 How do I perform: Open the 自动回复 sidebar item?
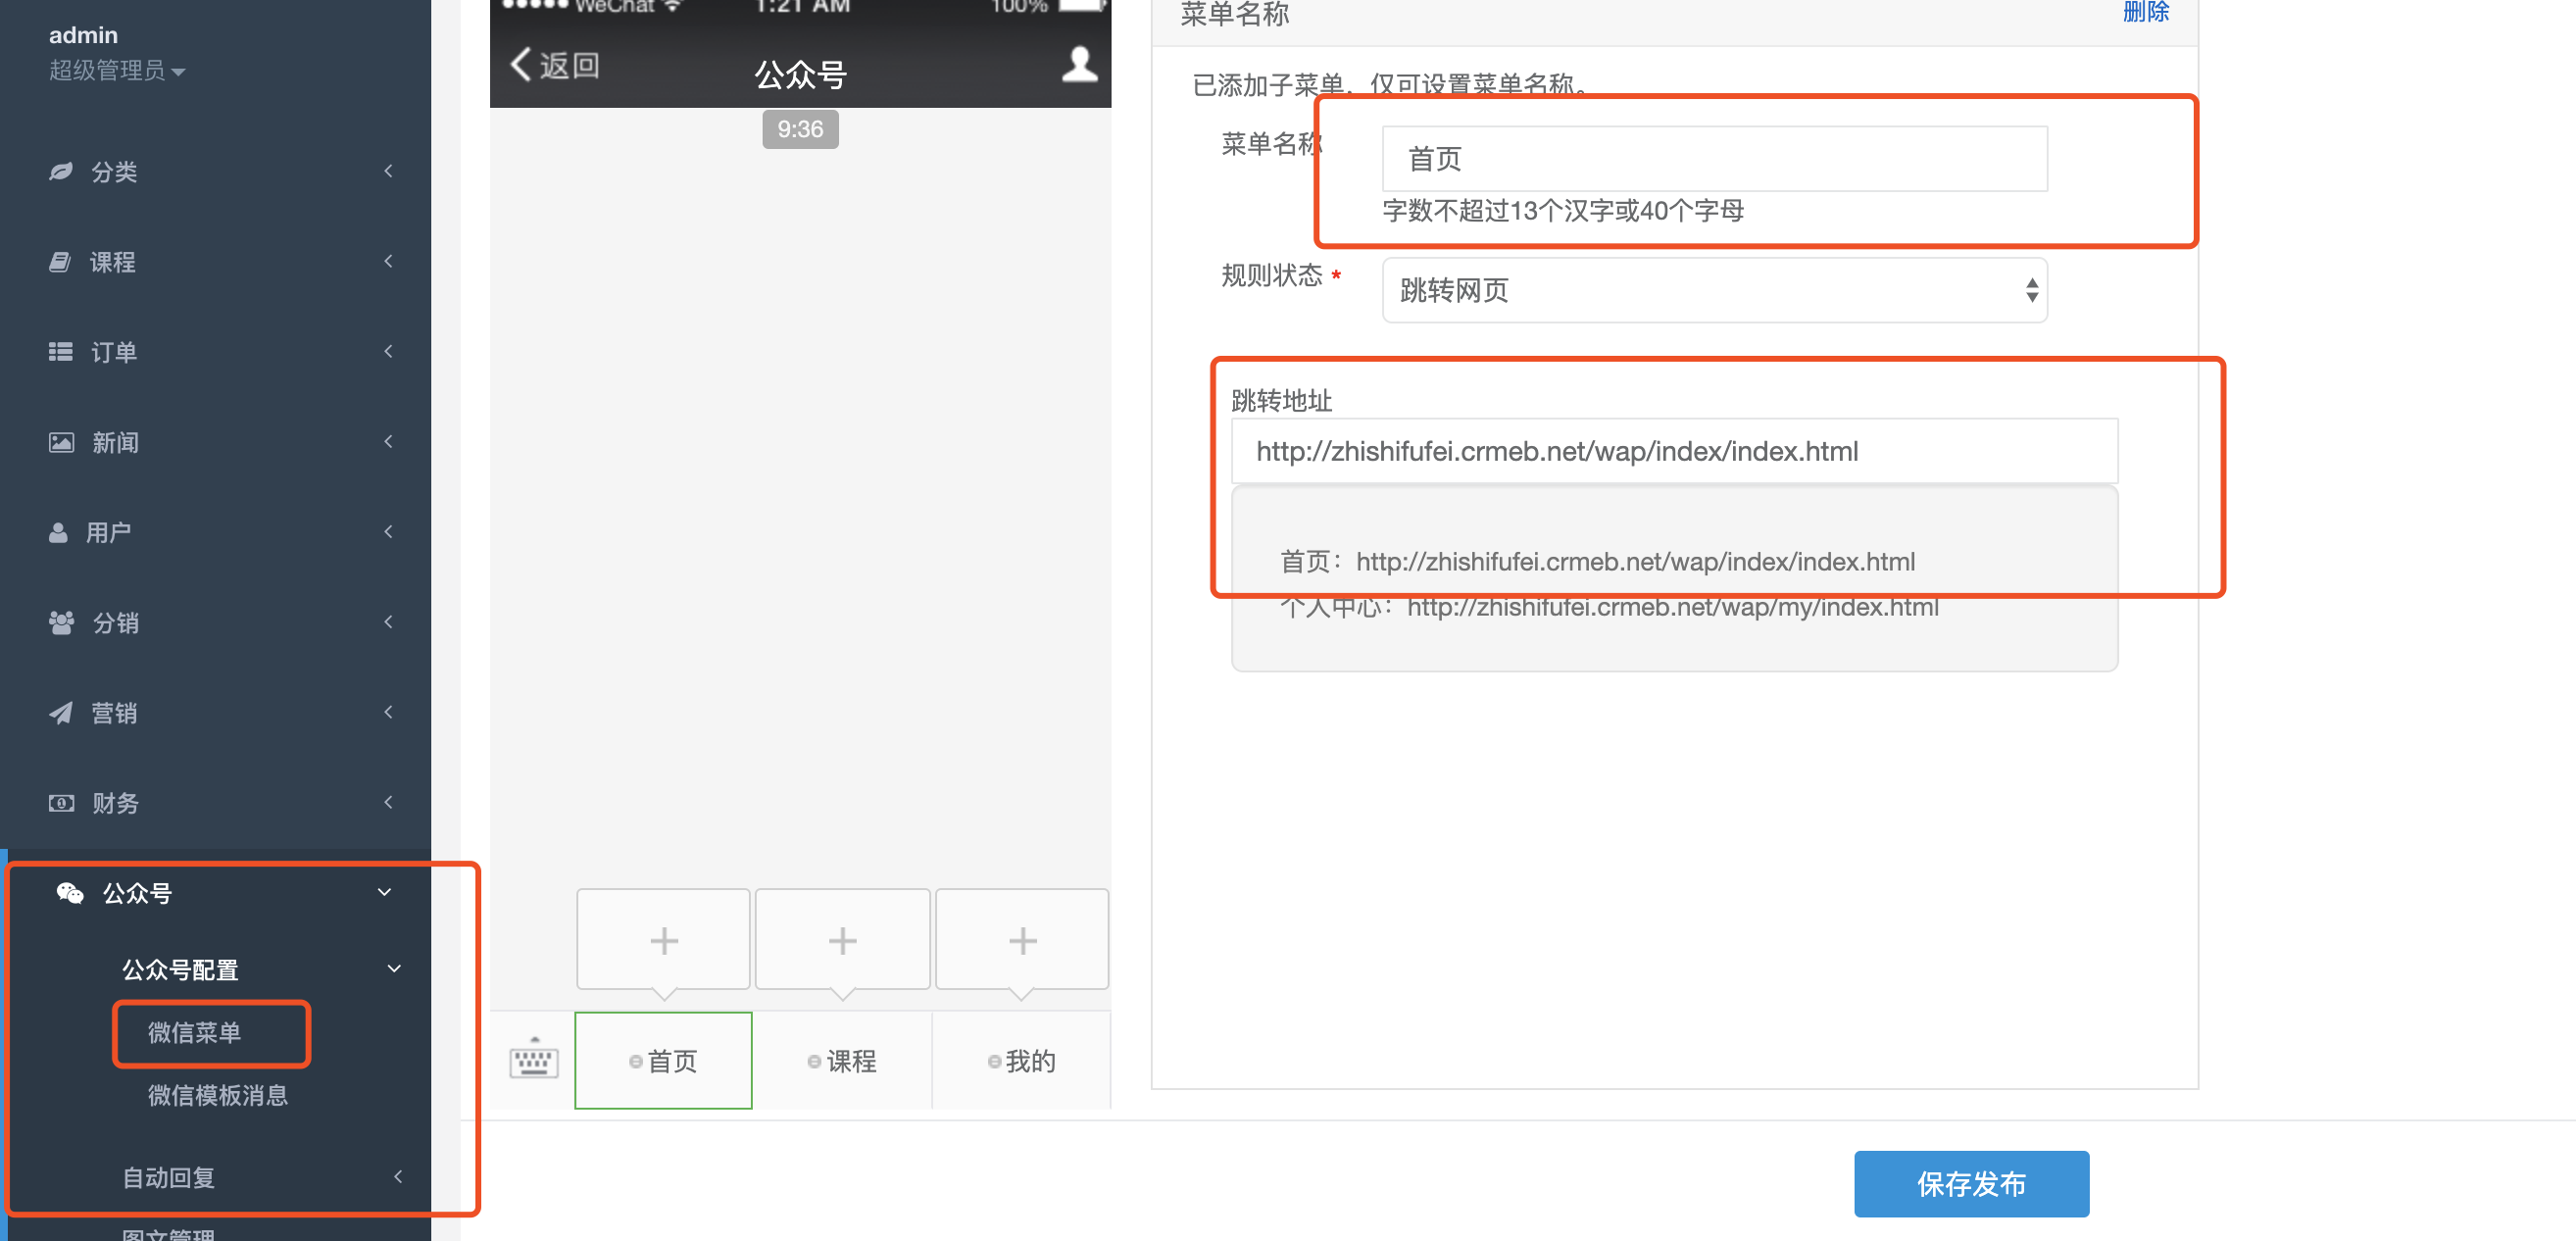168,1177
